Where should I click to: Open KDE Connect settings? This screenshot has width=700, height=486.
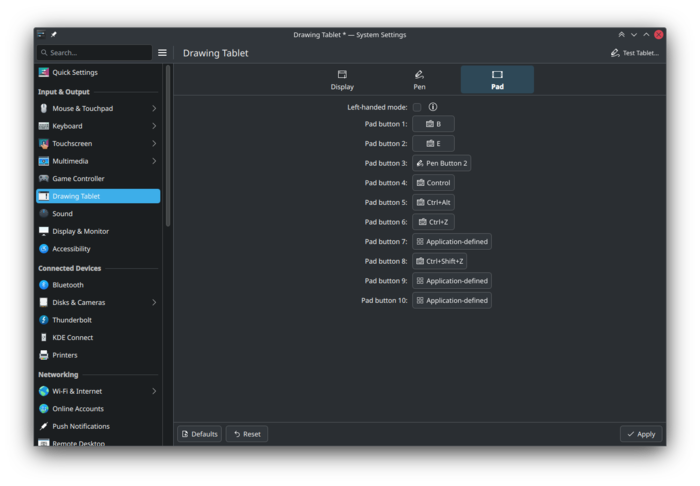(72, 338)
